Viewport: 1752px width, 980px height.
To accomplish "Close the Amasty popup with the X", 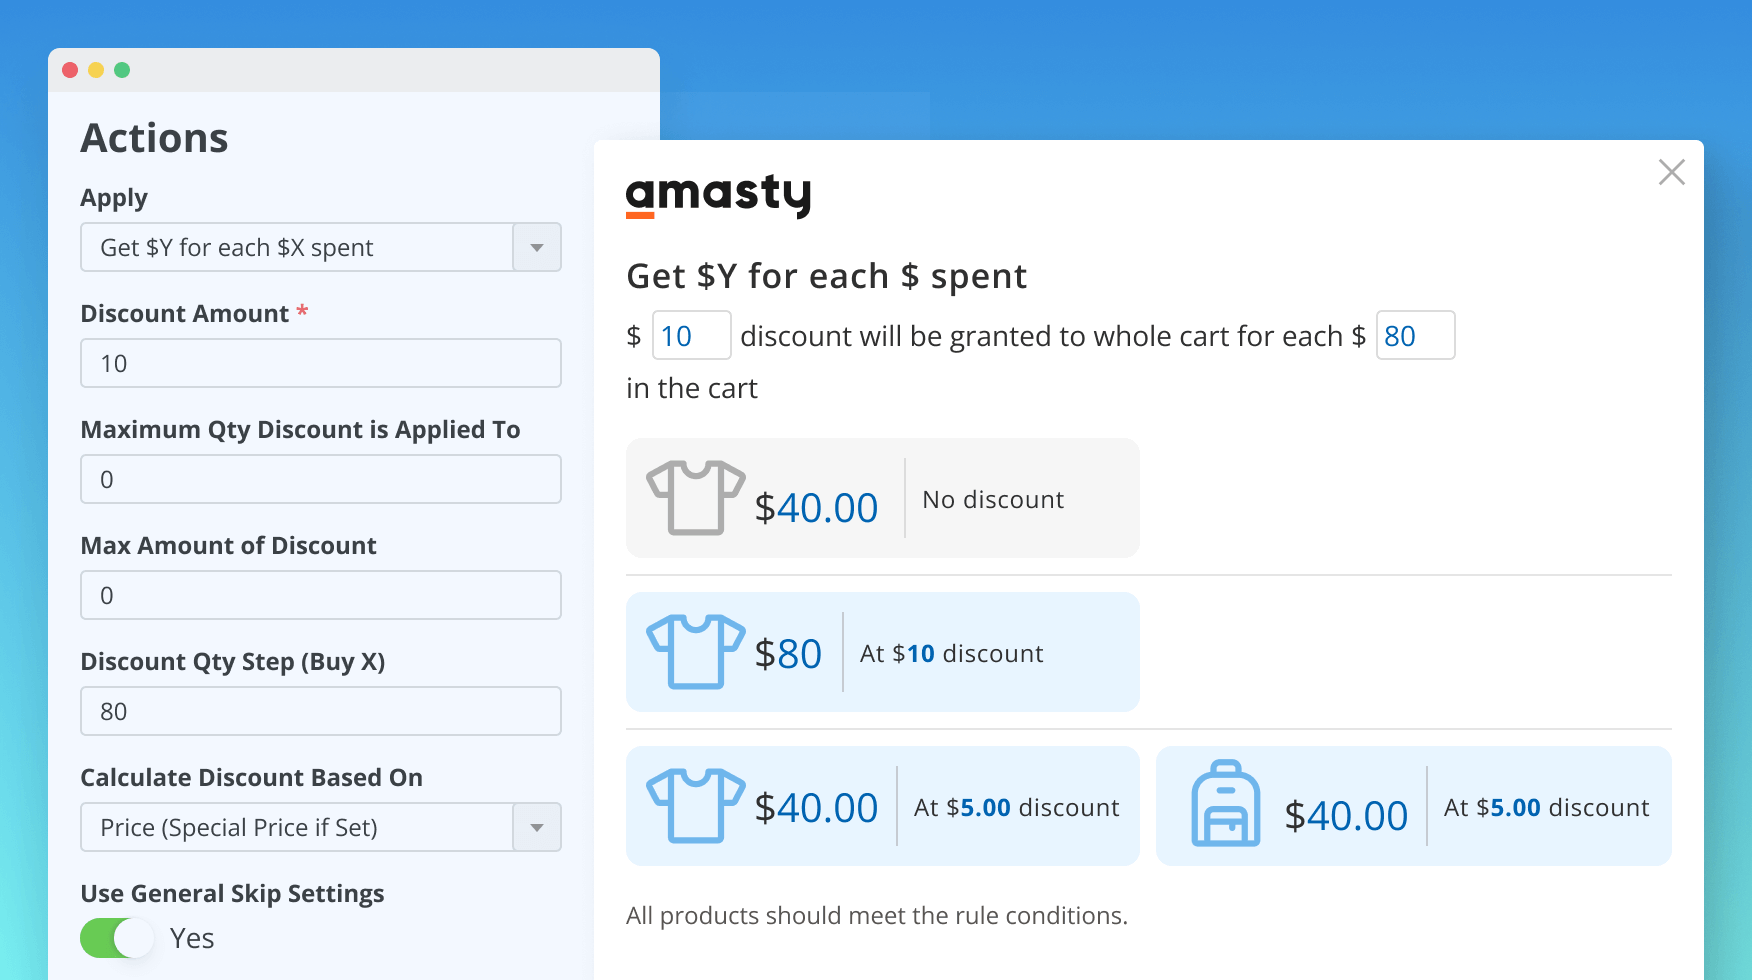I will point(1671,172).
